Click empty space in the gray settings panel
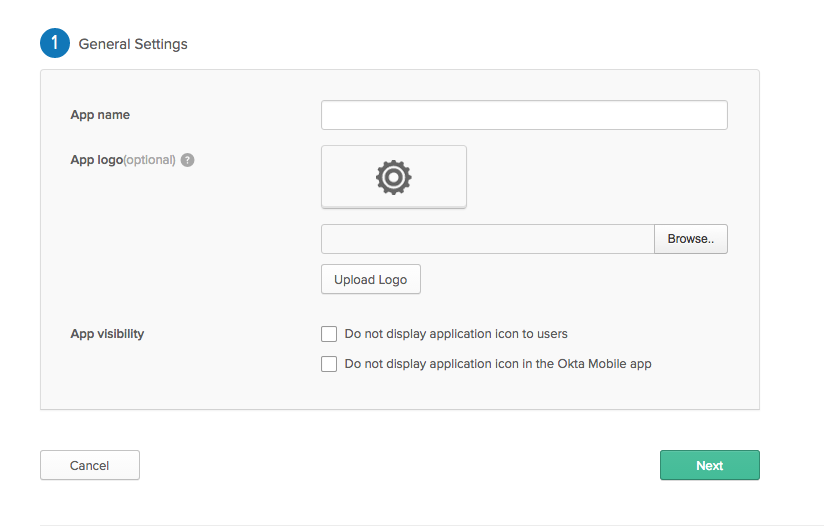The height and width of the screenshot is (526, 824). click(x=179, y=252)
